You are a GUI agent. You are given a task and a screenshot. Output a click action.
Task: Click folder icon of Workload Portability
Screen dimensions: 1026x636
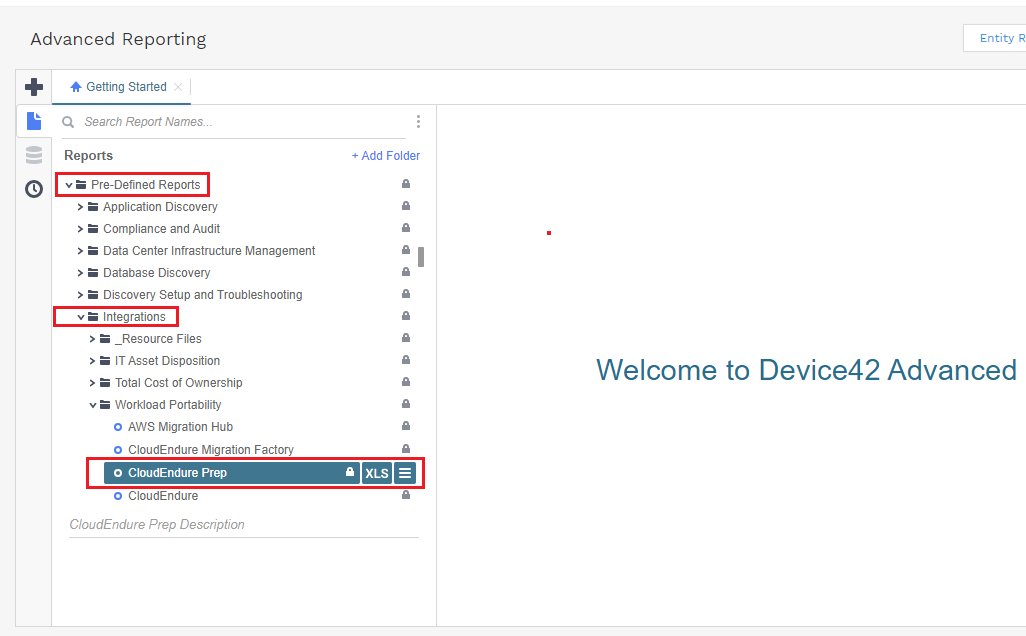[105, 405]
